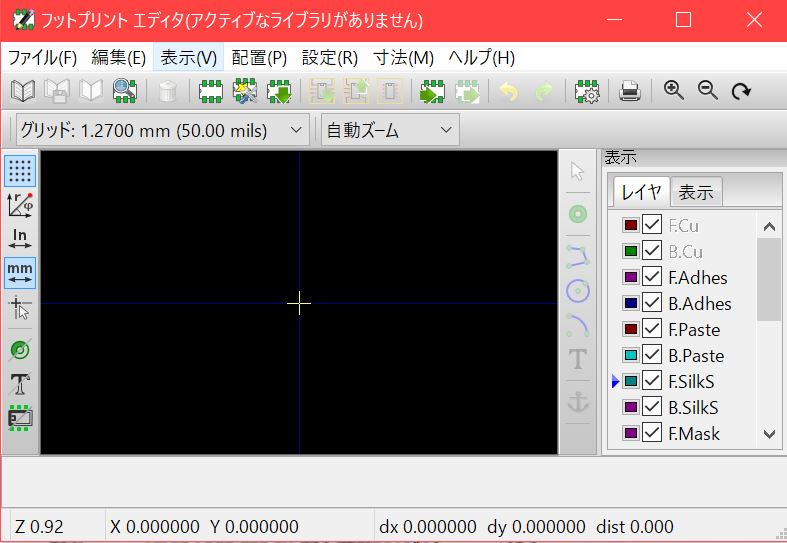The height and width of the screenshot is (543, 787).
Task: Switch to the 表示 tab in layers panel
Action: (x=696, y=192)
